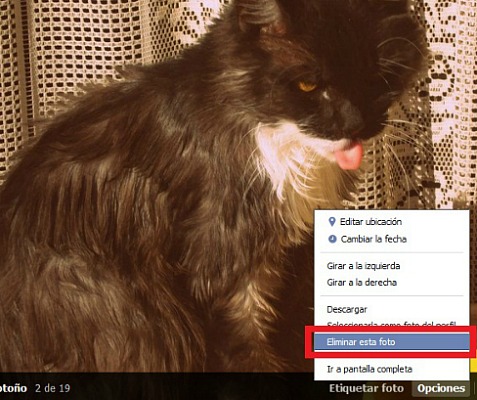The image size is (477, 400).
Task: Click the '2 de 19' photo counter
Action: coord(53,388)
